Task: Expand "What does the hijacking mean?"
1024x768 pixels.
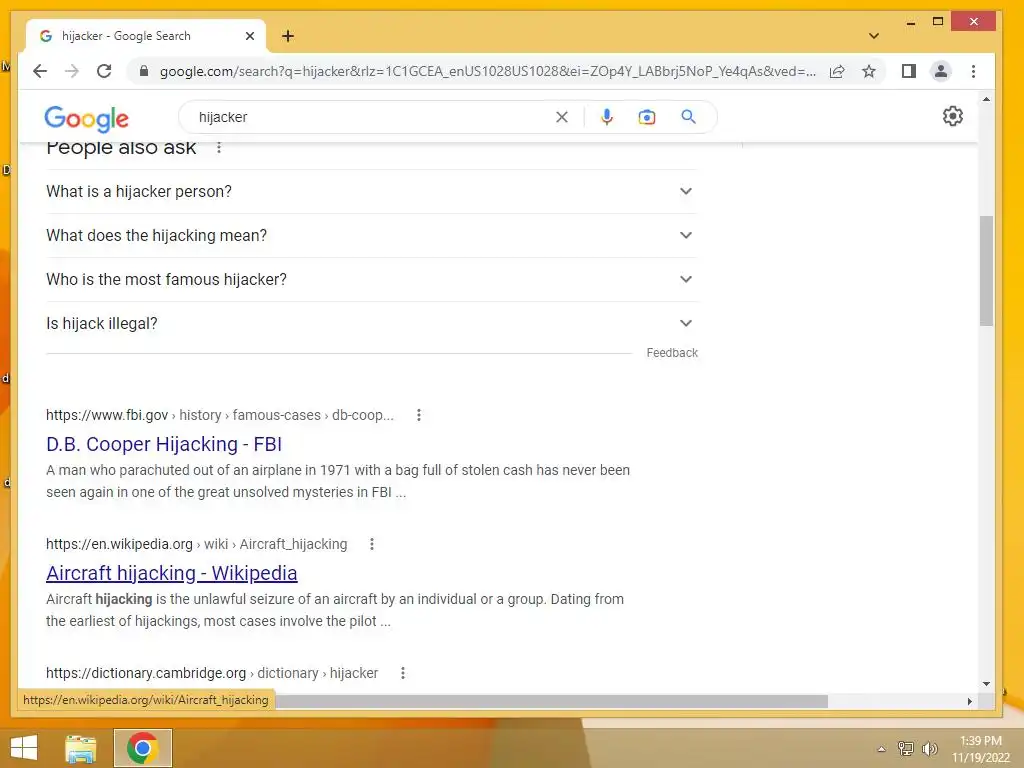Action: (371, 235)
